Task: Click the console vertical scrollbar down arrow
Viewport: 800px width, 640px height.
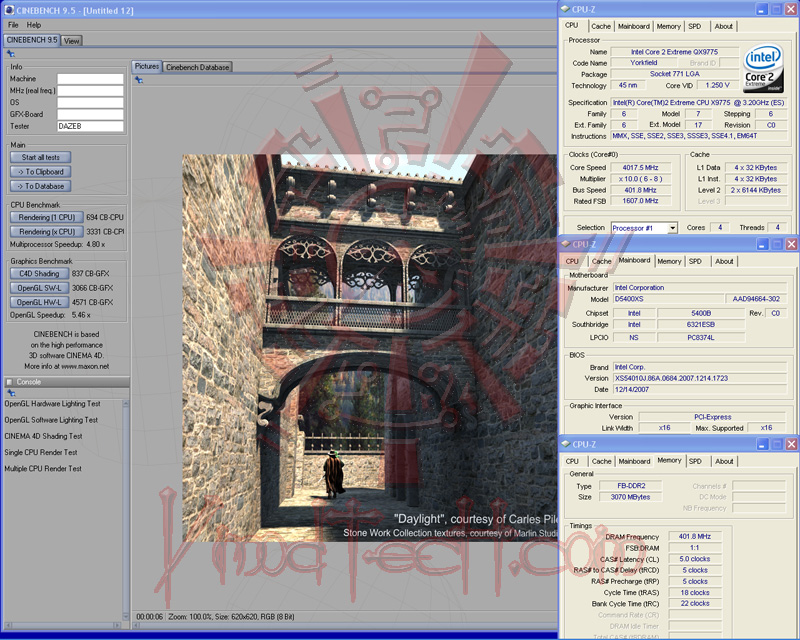Action: click(x=126, y=617)
